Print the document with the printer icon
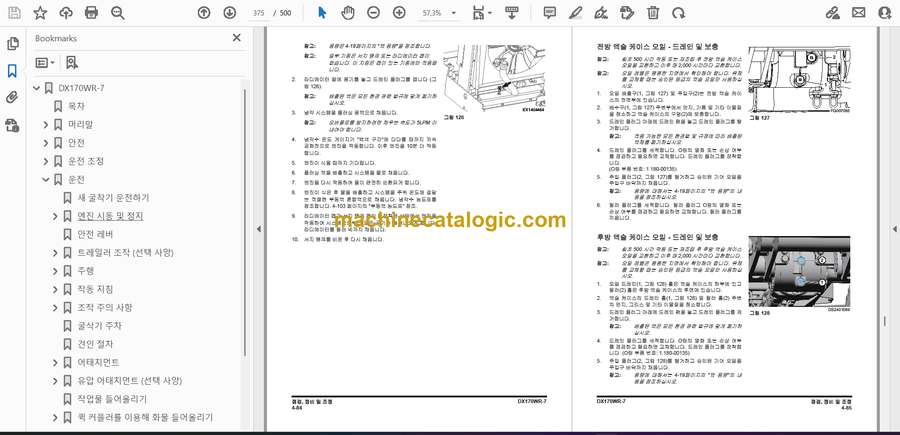900x435 pixels. click(x=91, y=13)
